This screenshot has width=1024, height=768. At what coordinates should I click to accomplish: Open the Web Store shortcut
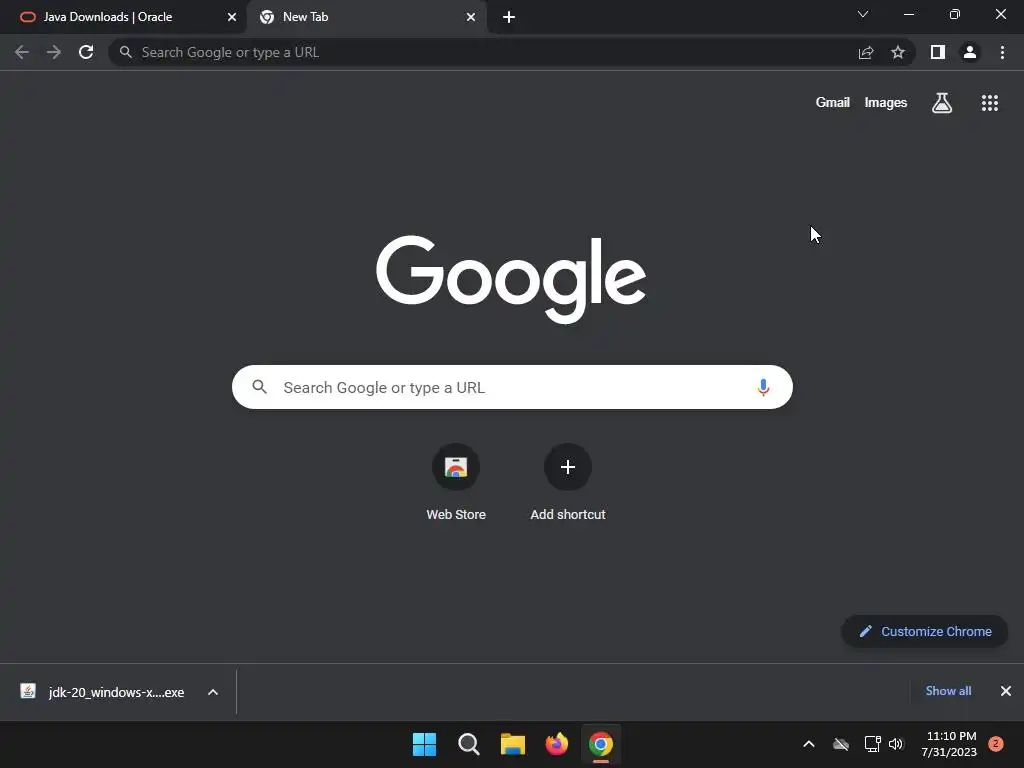tap(456, 483)
